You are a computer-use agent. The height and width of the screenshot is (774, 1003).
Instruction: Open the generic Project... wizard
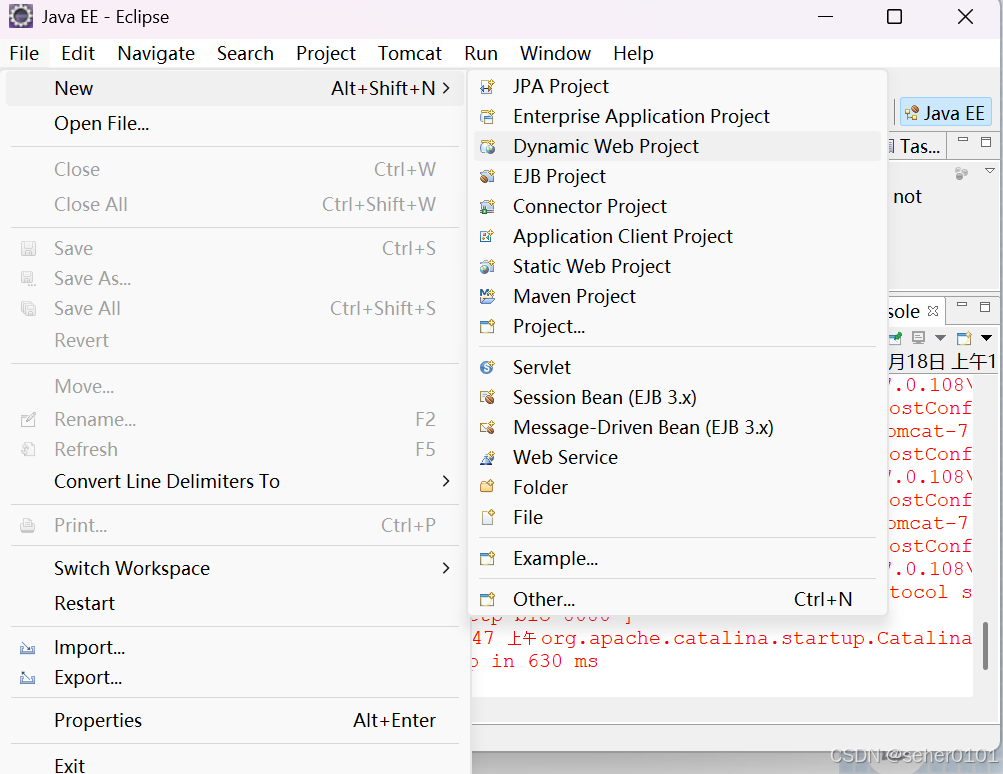point(677,327)
